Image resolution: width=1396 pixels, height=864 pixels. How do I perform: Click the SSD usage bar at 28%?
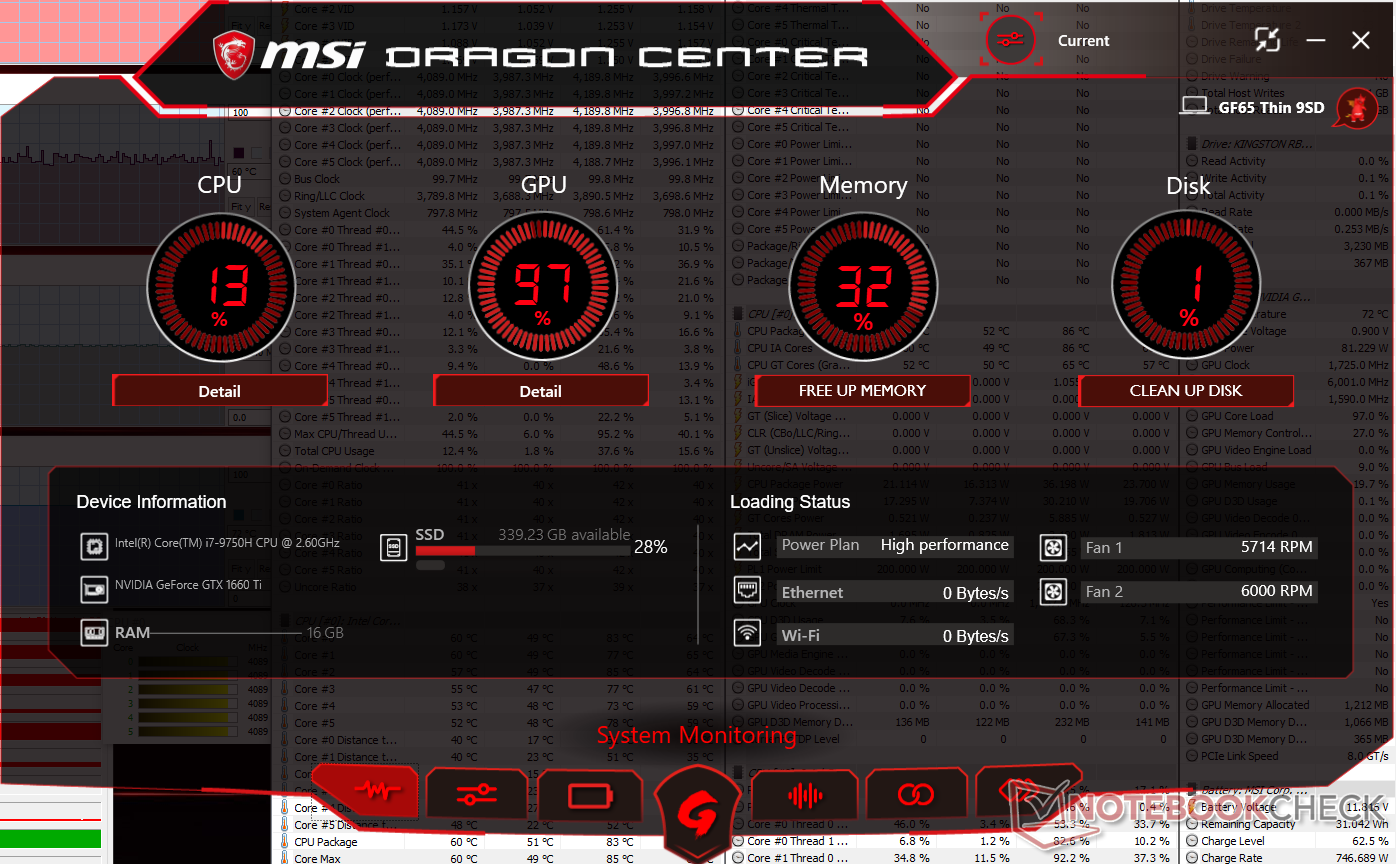(x=523, y=550)
